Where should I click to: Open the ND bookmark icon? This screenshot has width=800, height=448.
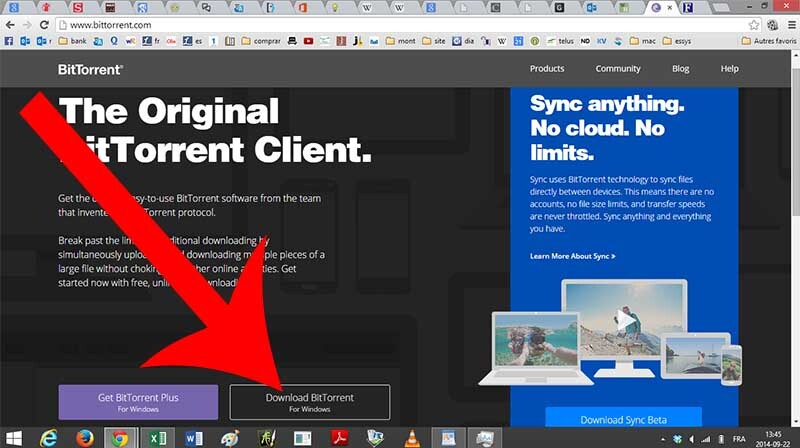tap(585, 41)
